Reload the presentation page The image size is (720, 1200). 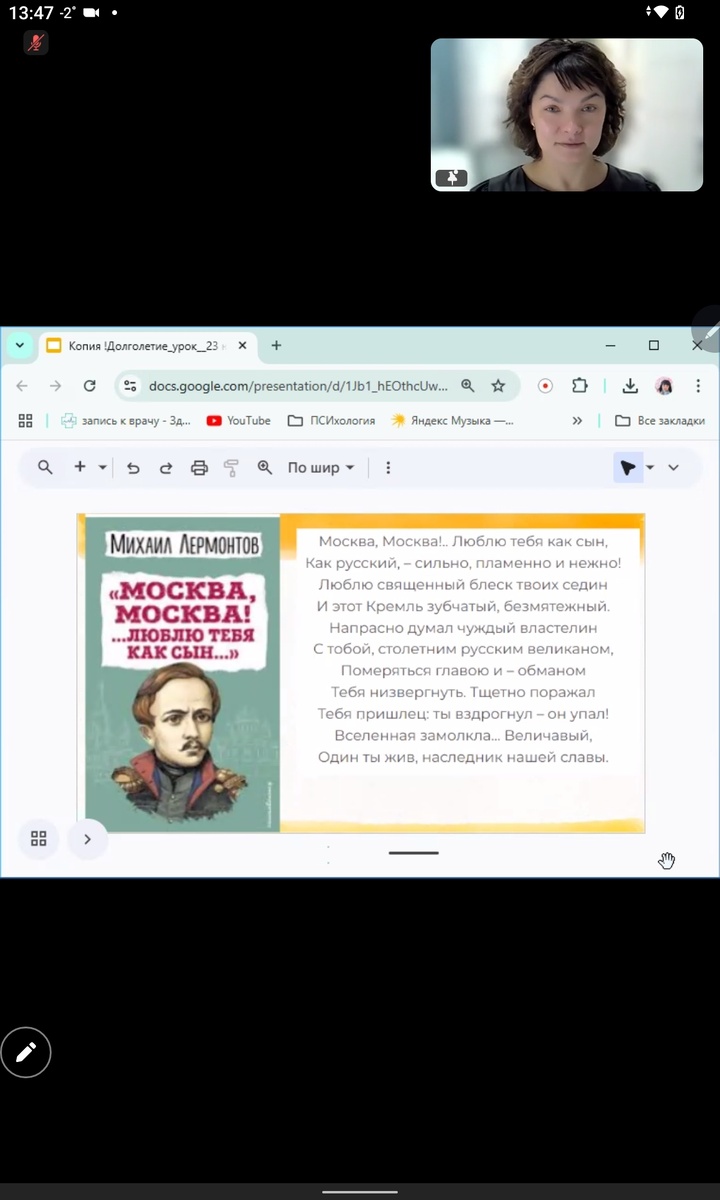(x=90, y=386)
